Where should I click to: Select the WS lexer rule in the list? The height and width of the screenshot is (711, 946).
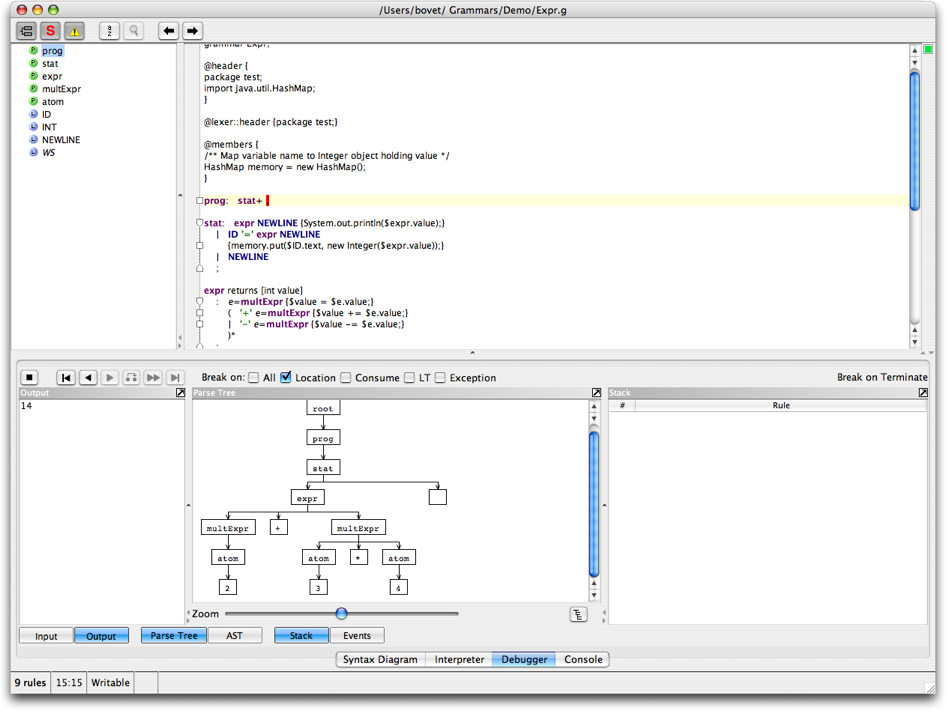[x=48, y=152]
